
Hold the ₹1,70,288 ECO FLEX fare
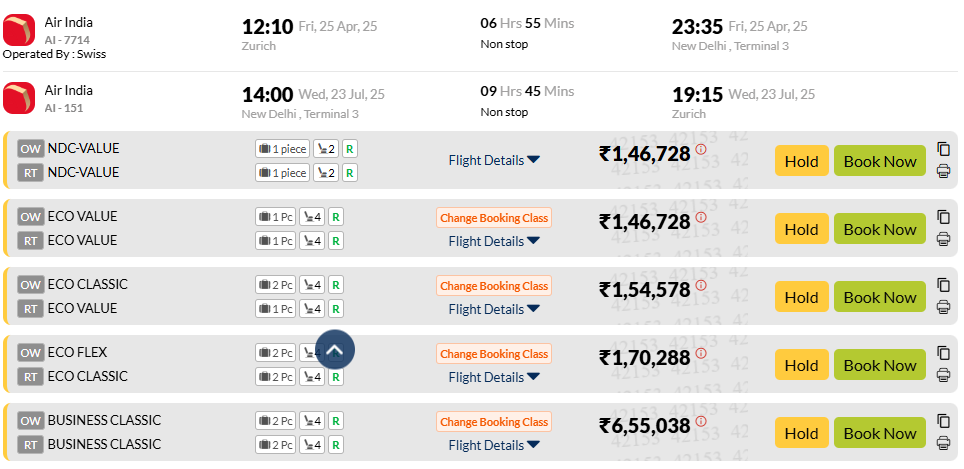802,365
